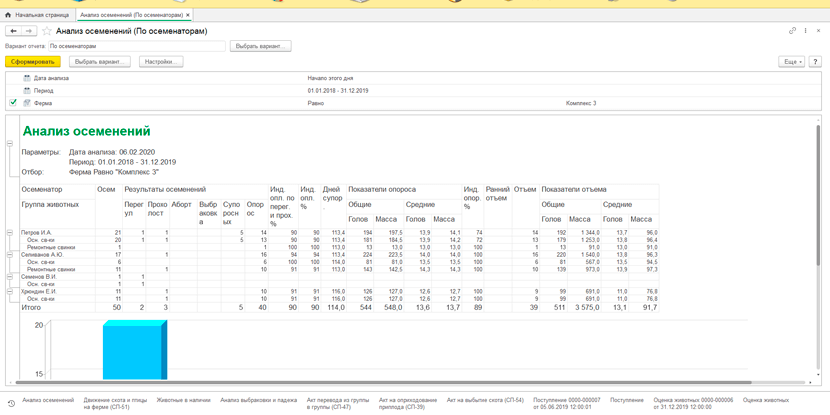Screen dimensions: 830x415
Task: Open the Настройки... button
Action: point(161,62)
